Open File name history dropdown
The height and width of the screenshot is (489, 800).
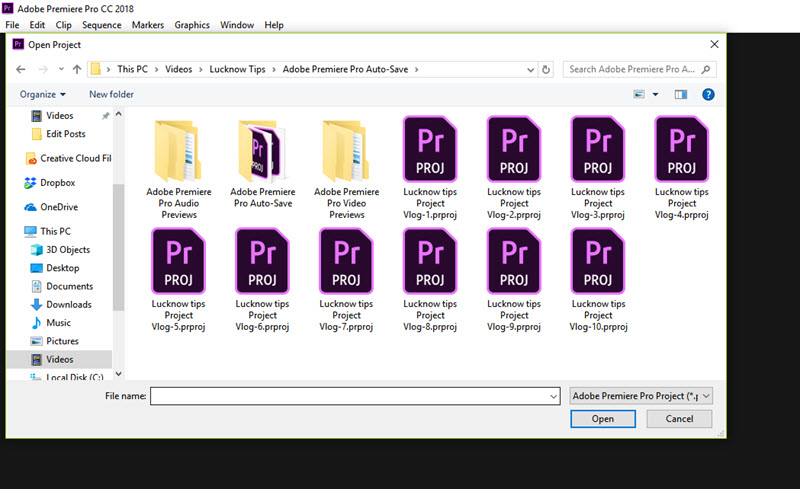[554, 396]
